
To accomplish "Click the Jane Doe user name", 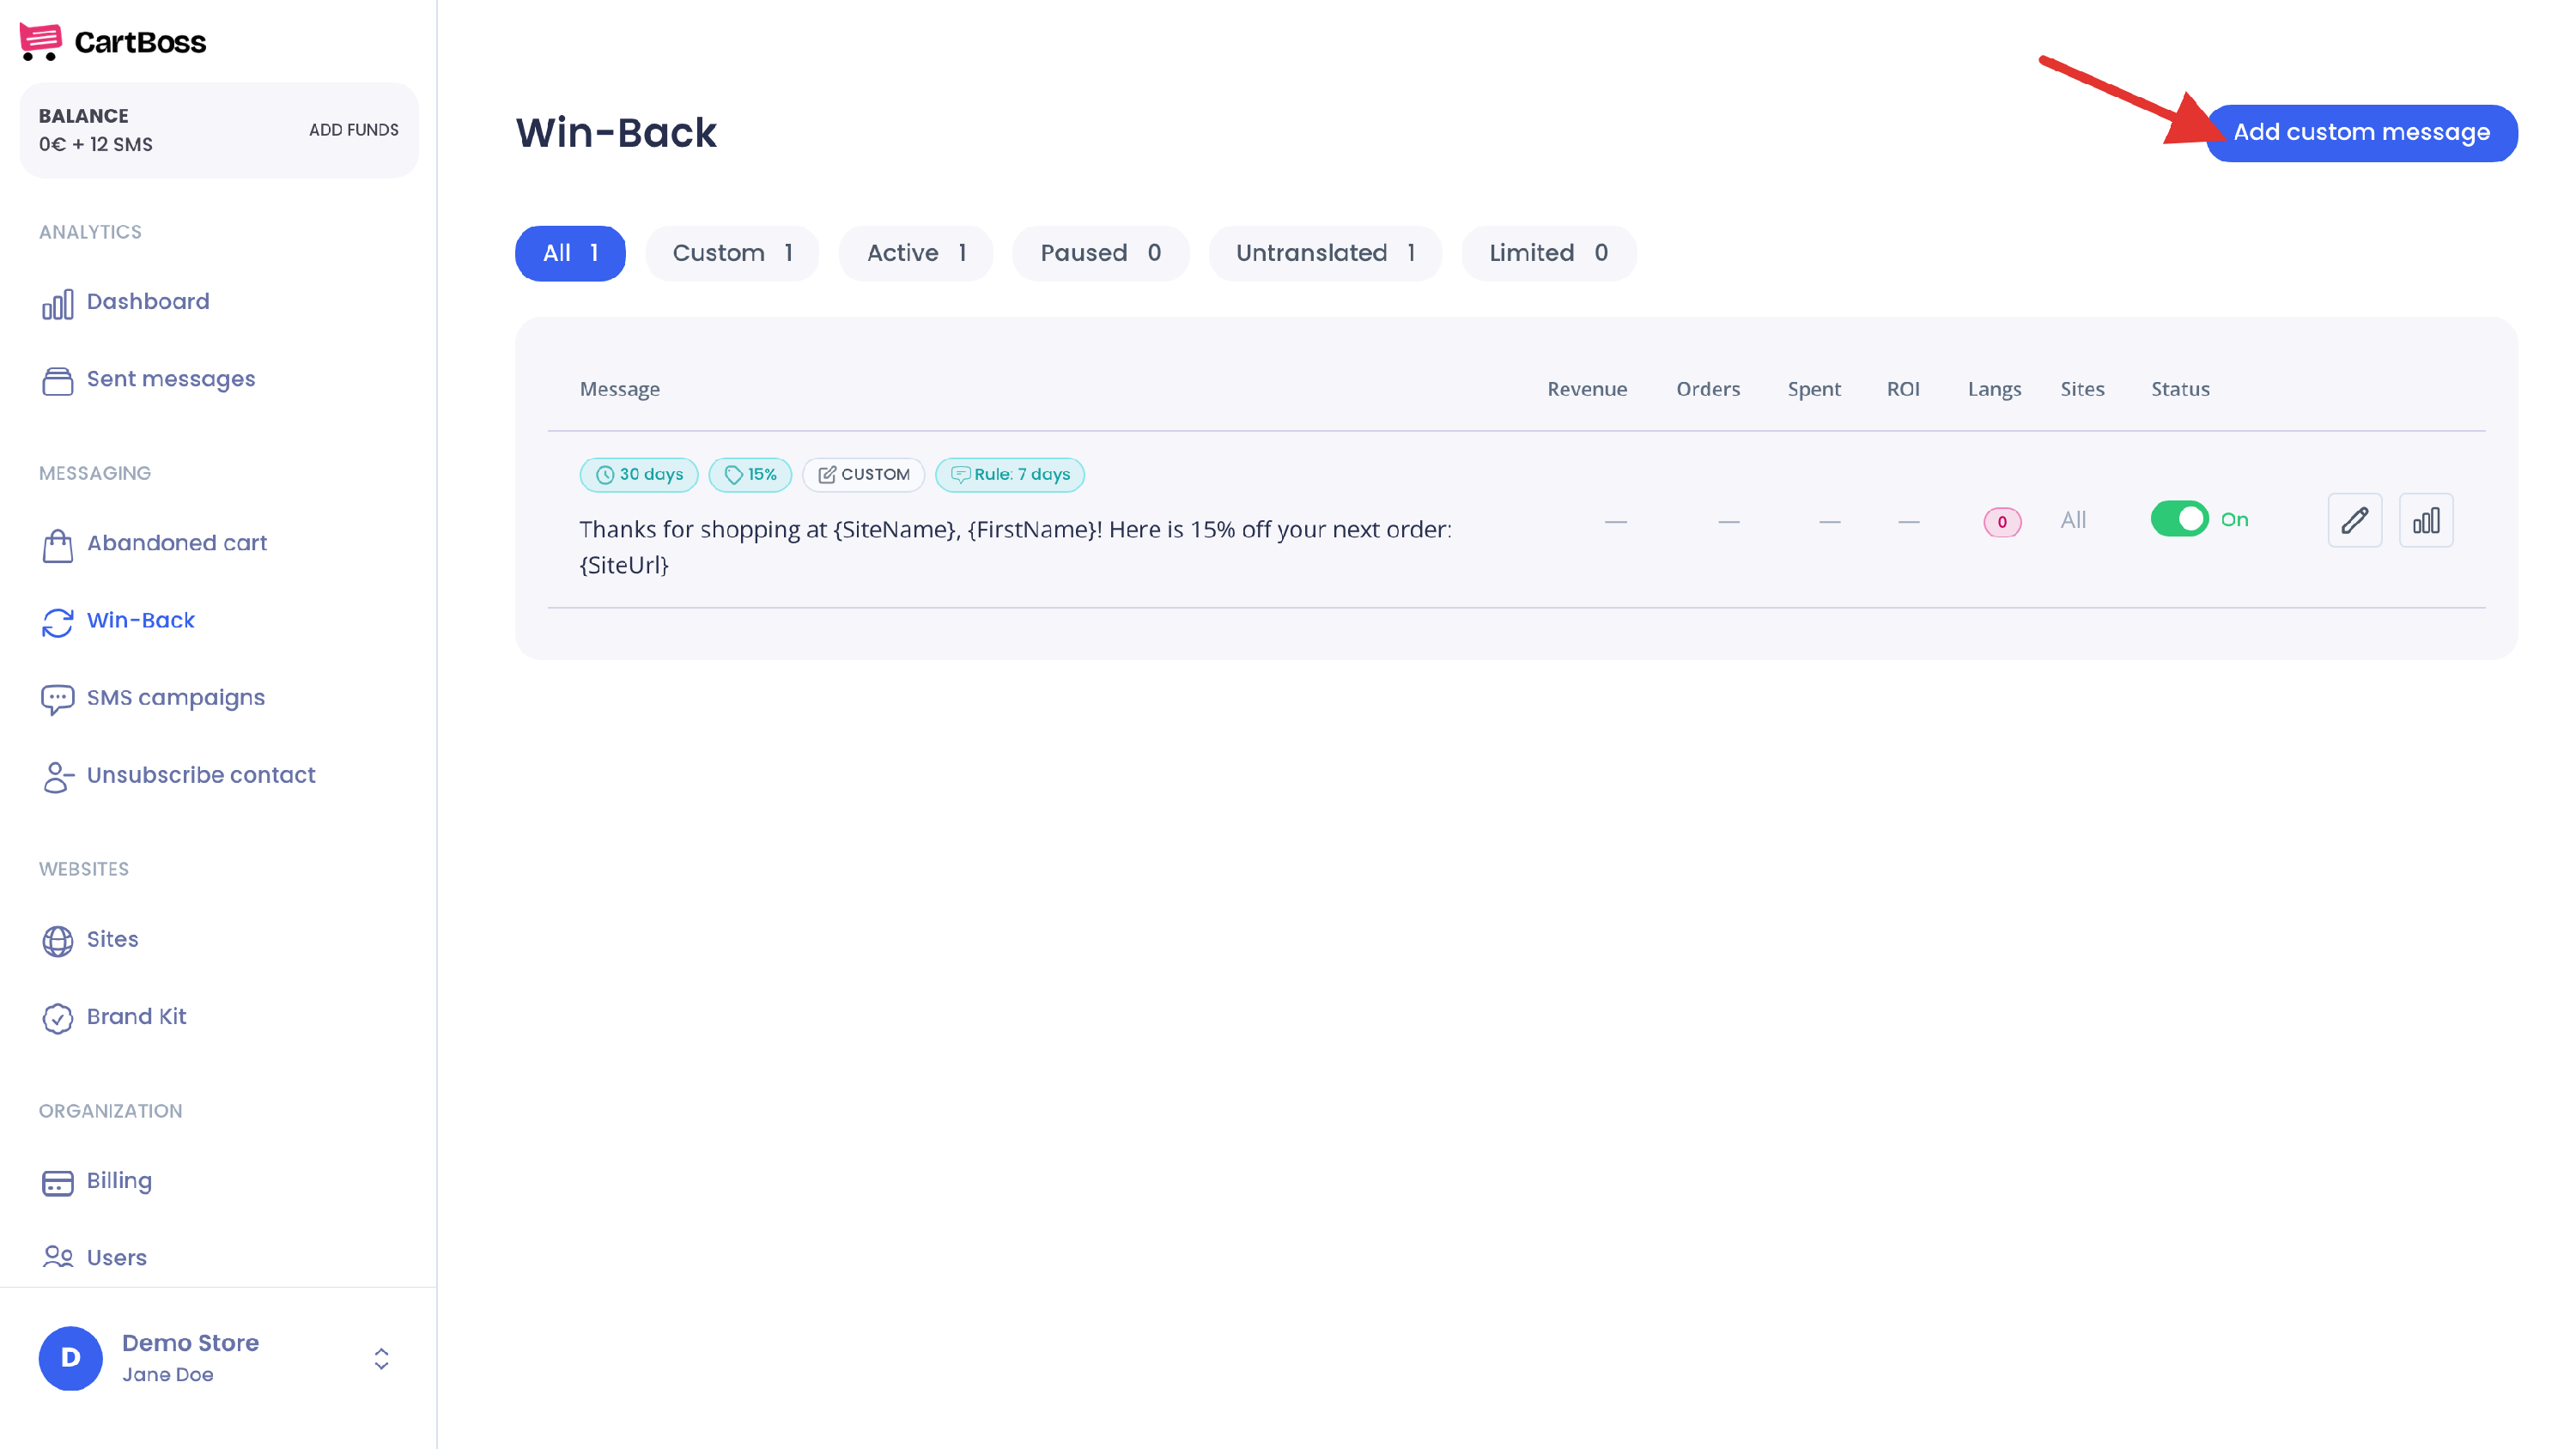I will pos(168,1375).
